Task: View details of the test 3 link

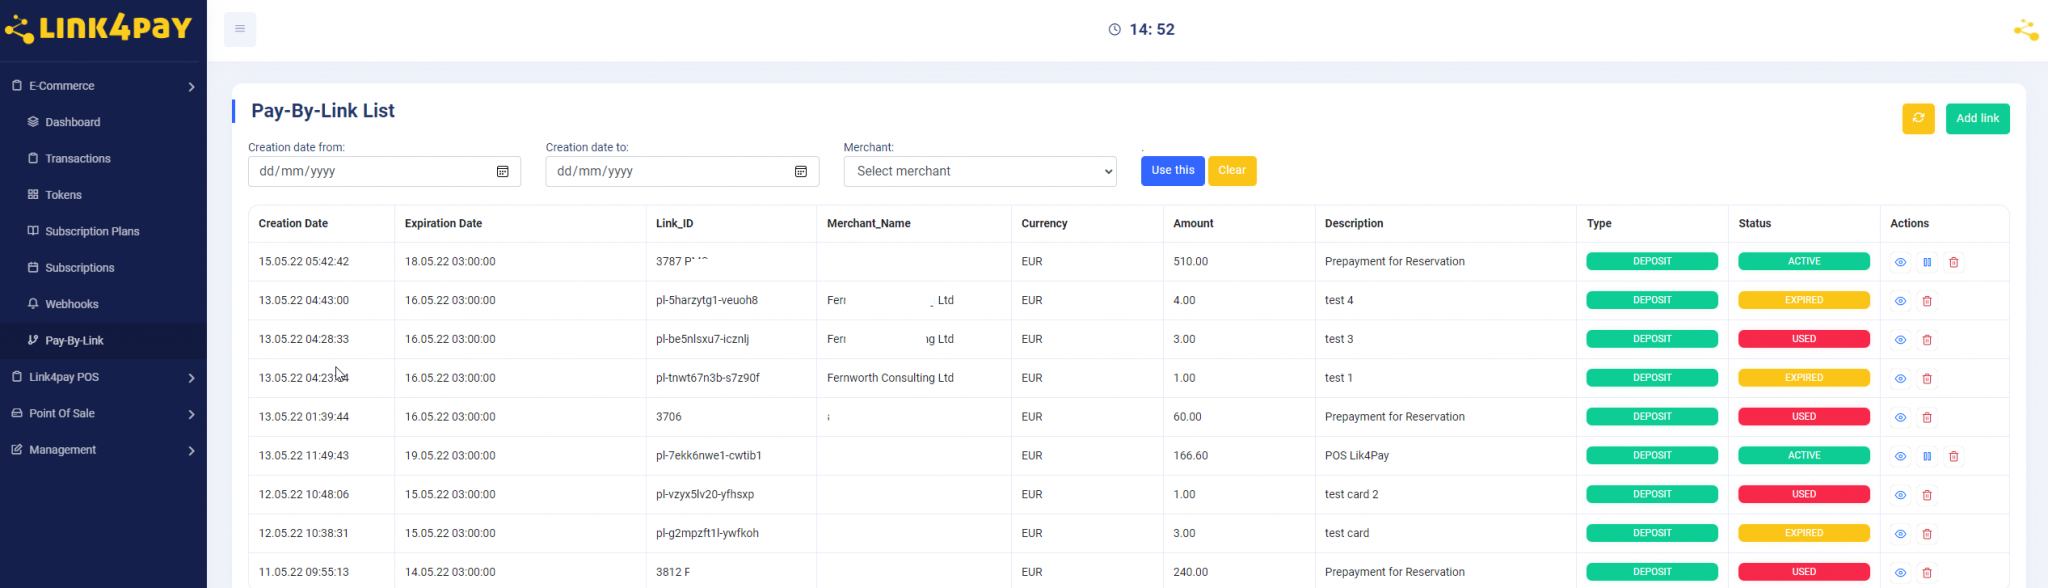Action: 1900,340
